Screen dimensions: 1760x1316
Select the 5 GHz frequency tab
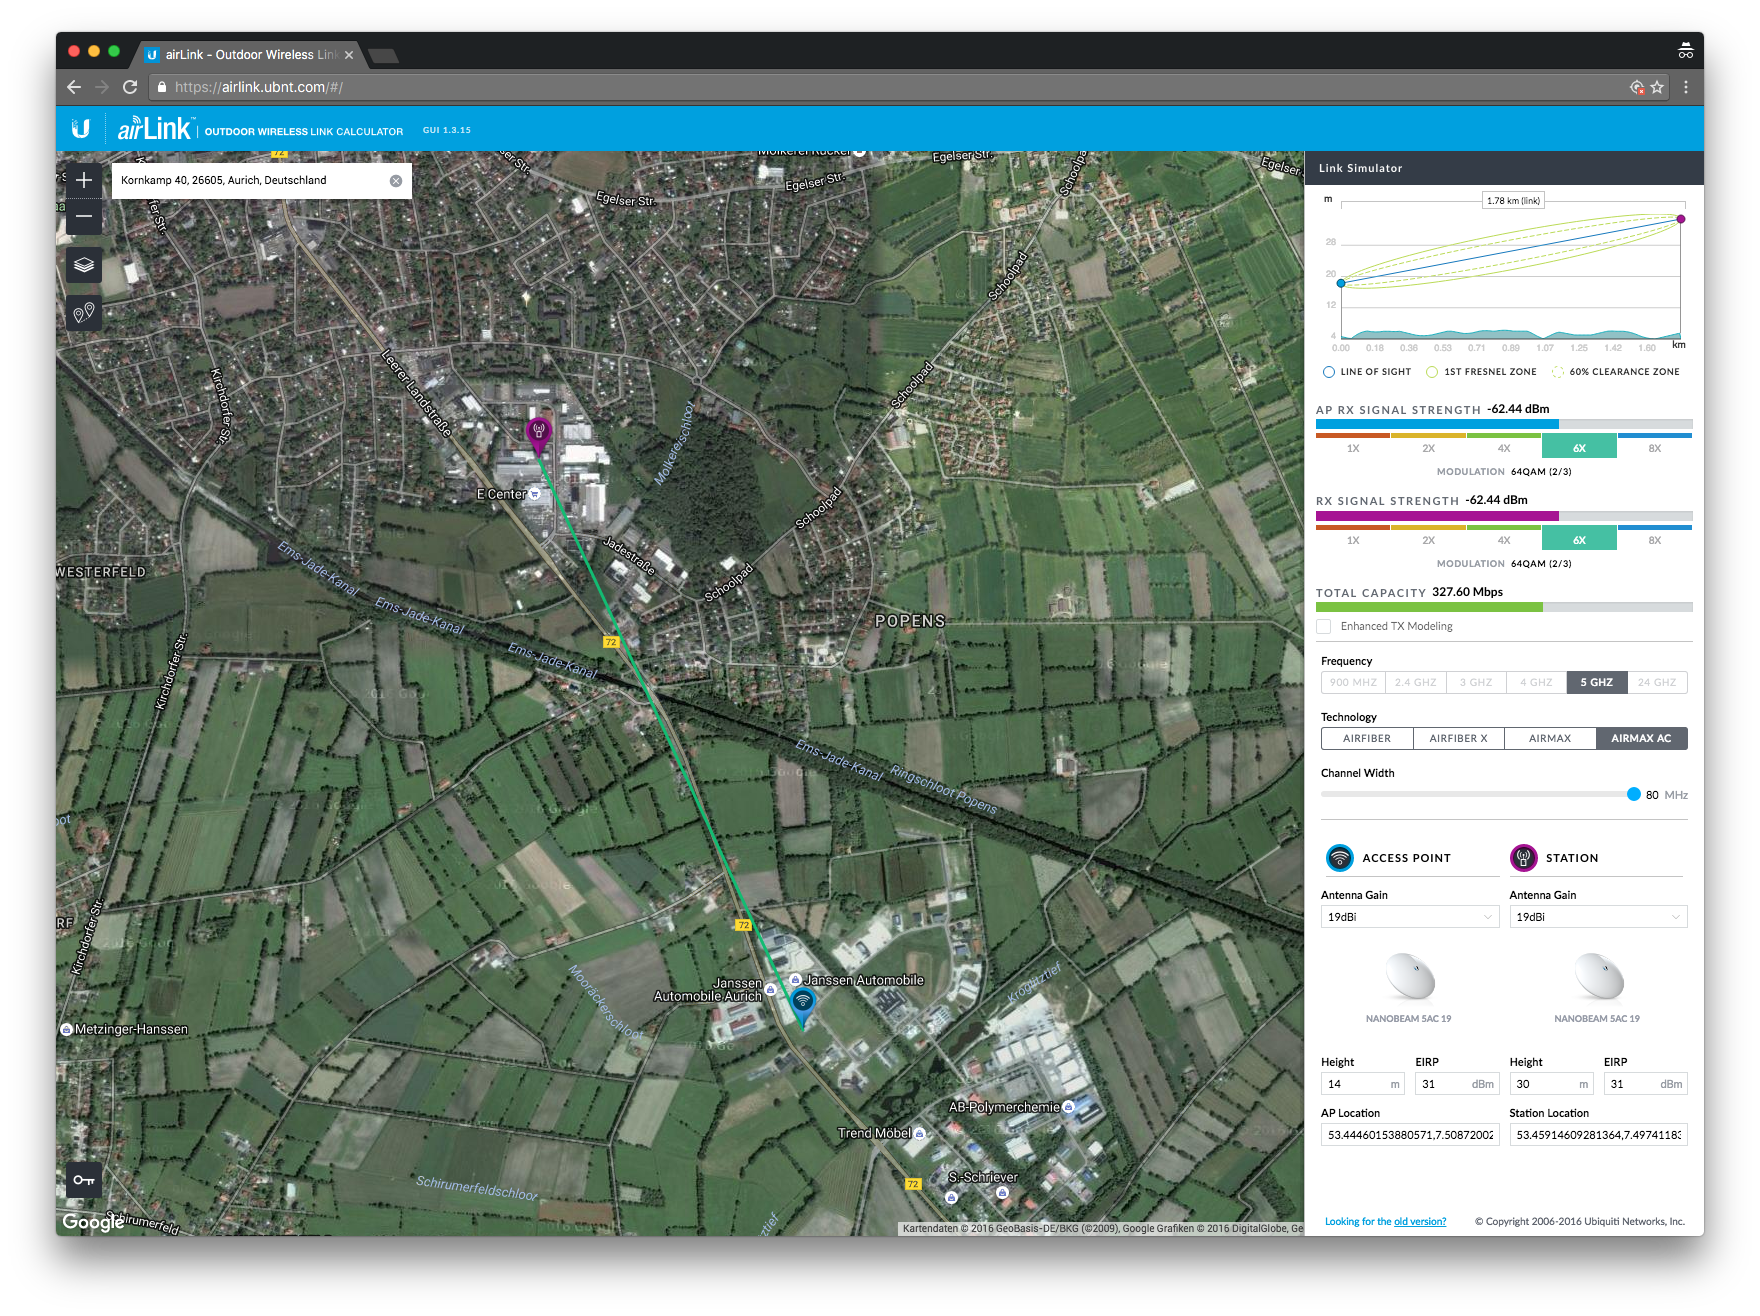[x=1596, y=682]
